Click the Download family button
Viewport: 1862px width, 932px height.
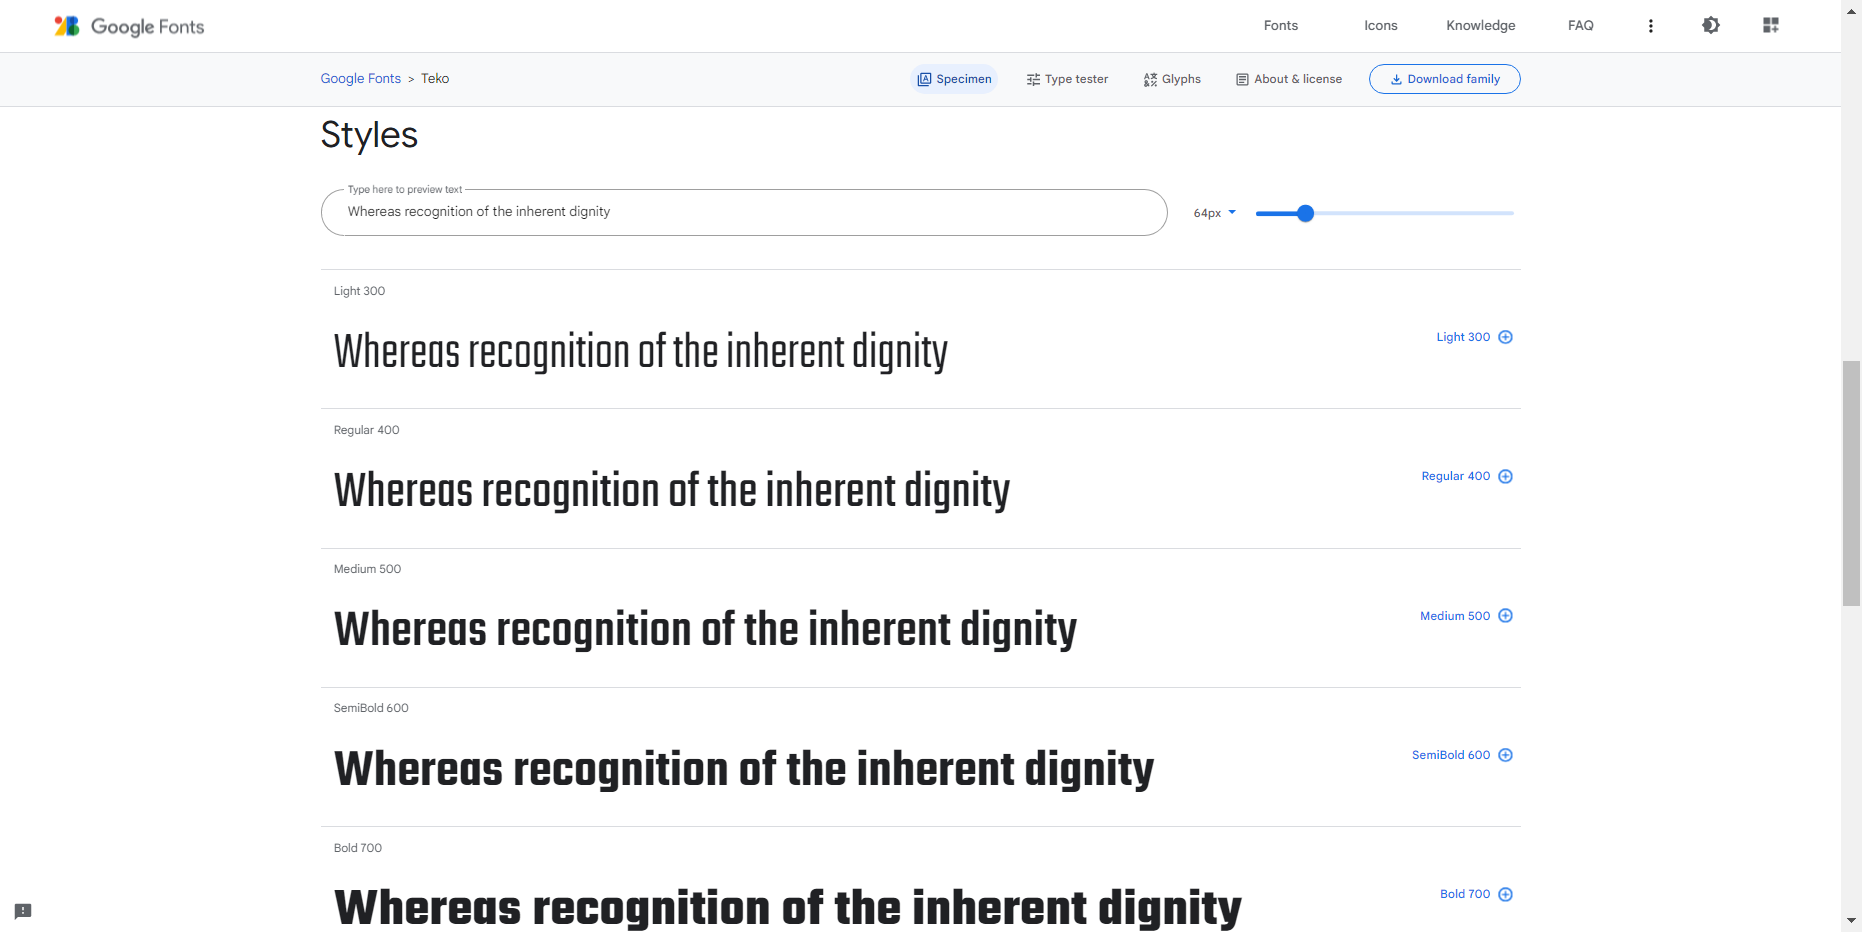(x=1444, y=79)
